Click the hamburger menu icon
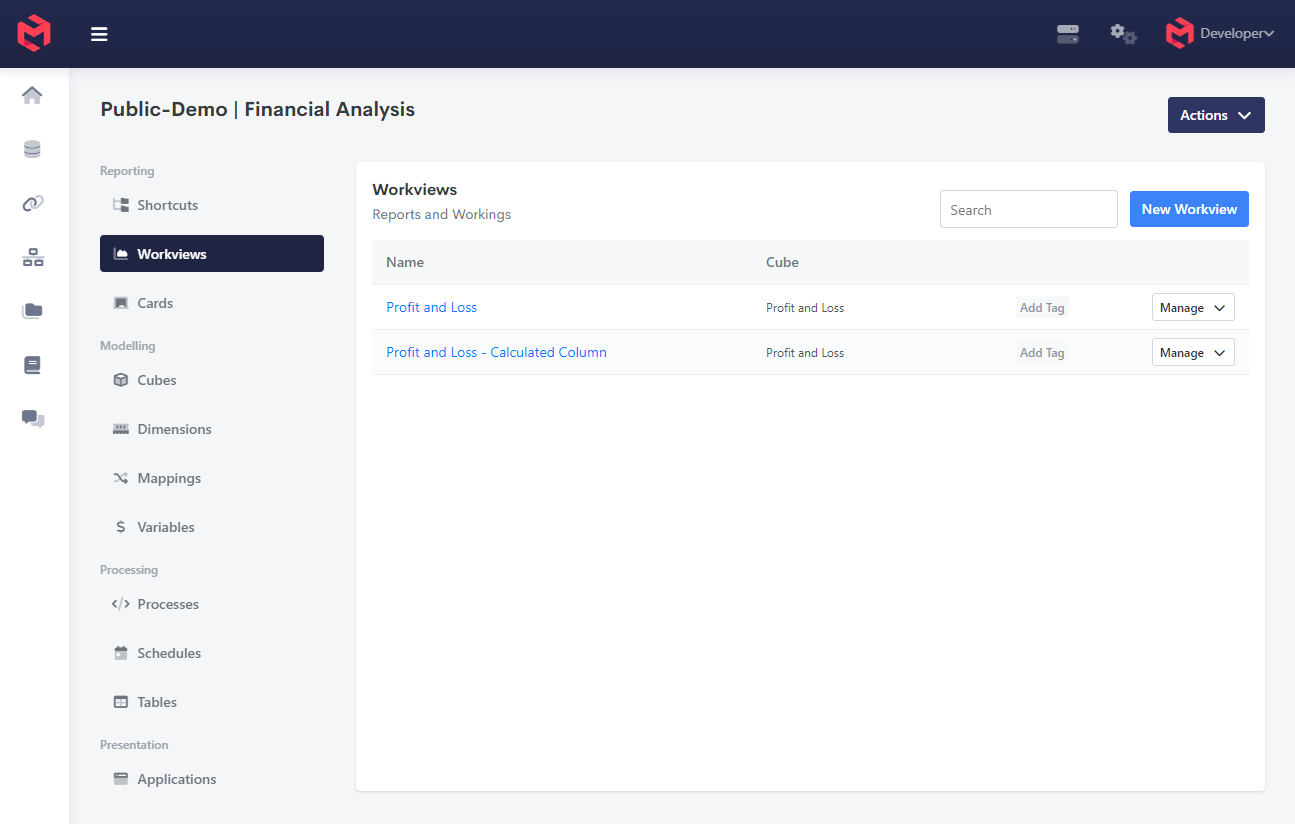This screenshot has height=824, width=1295. tap(99, 34)
